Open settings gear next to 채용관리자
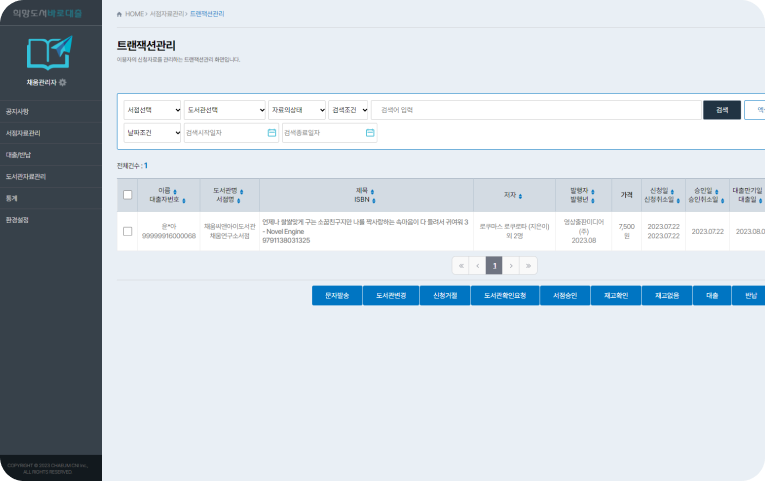This screenshot has width=765, height=481. (x=63, y=82)
